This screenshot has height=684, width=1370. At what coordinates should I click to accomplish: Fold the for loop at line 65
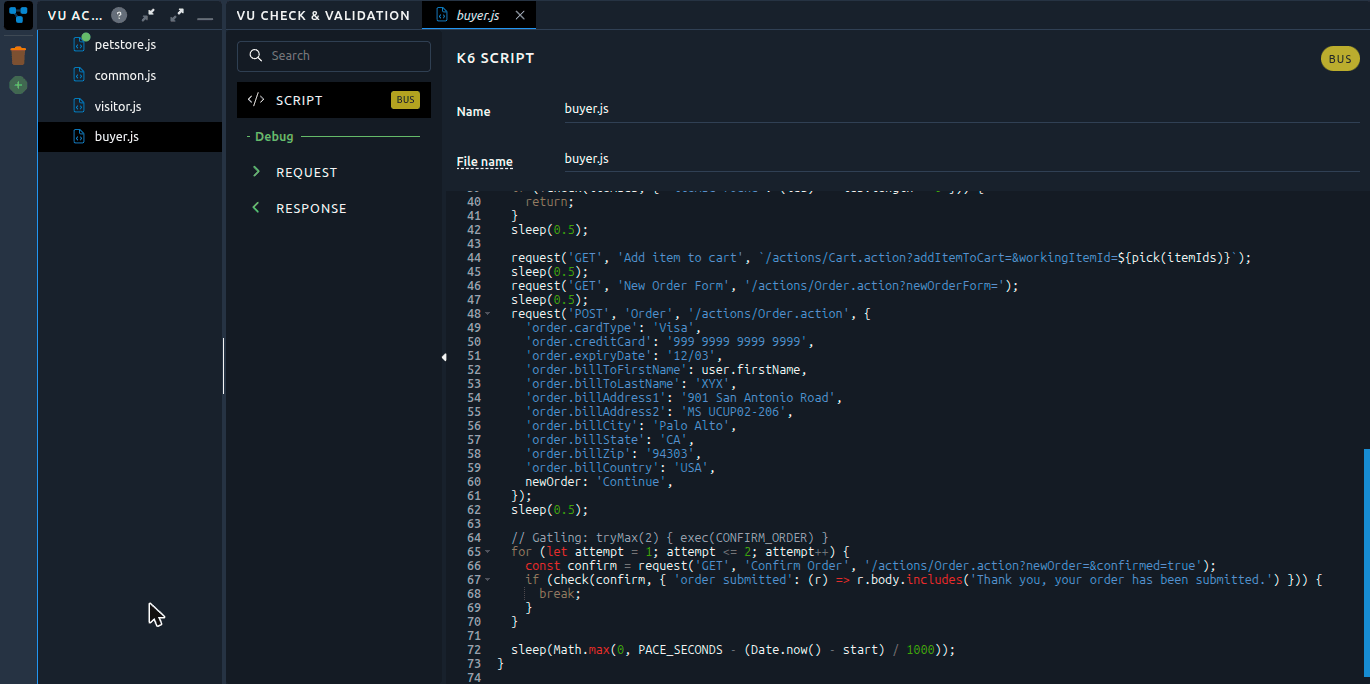[487, 552]
